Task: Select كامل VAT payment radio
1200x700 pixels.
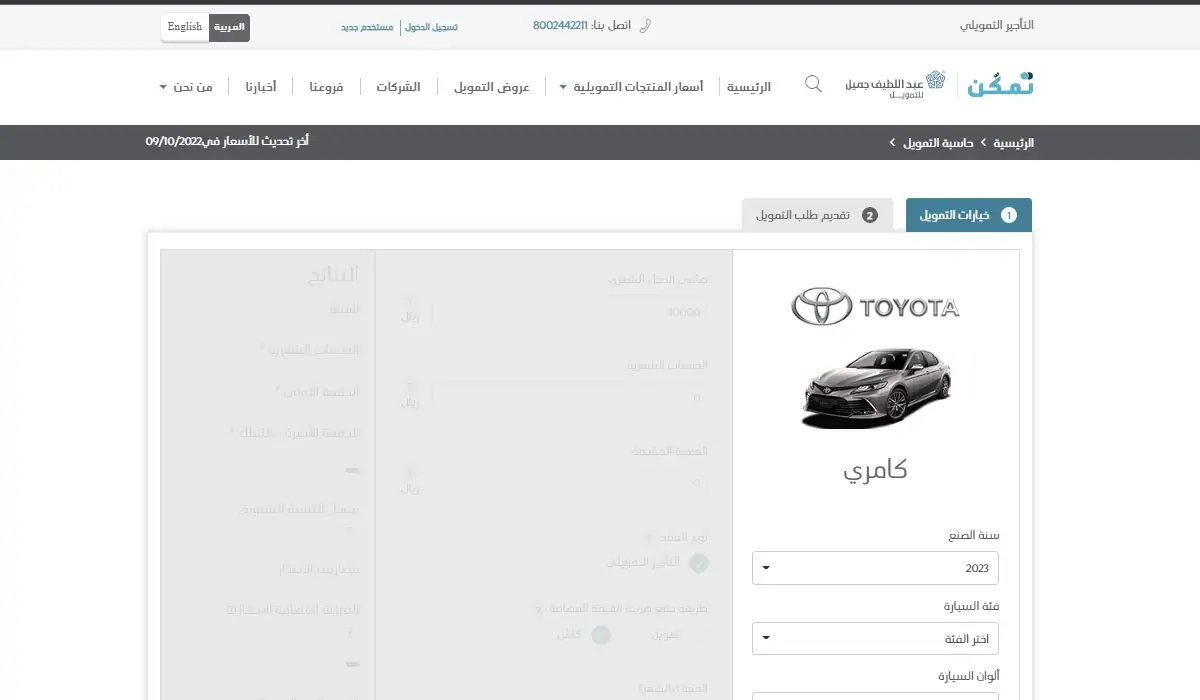Action: [x=600, y=634]
